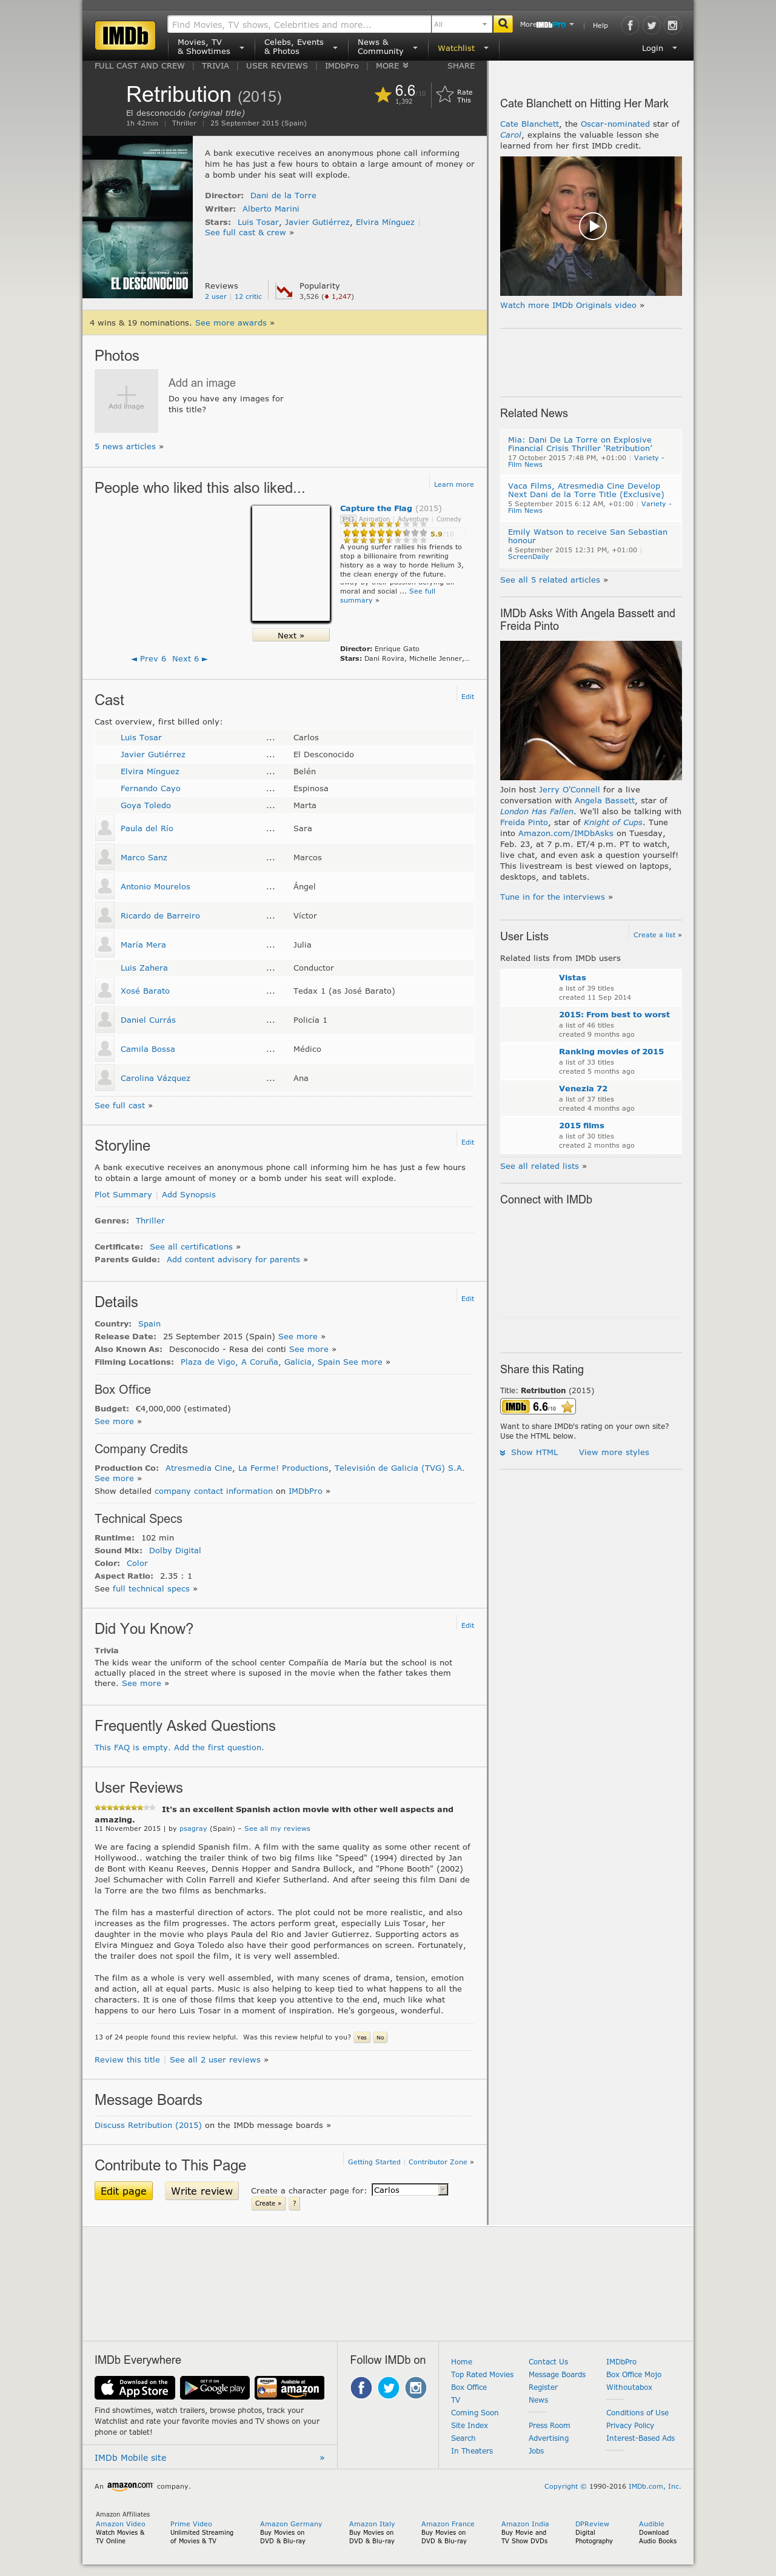
Task: Click SHARE in the title bar
Action: point(461,66)
